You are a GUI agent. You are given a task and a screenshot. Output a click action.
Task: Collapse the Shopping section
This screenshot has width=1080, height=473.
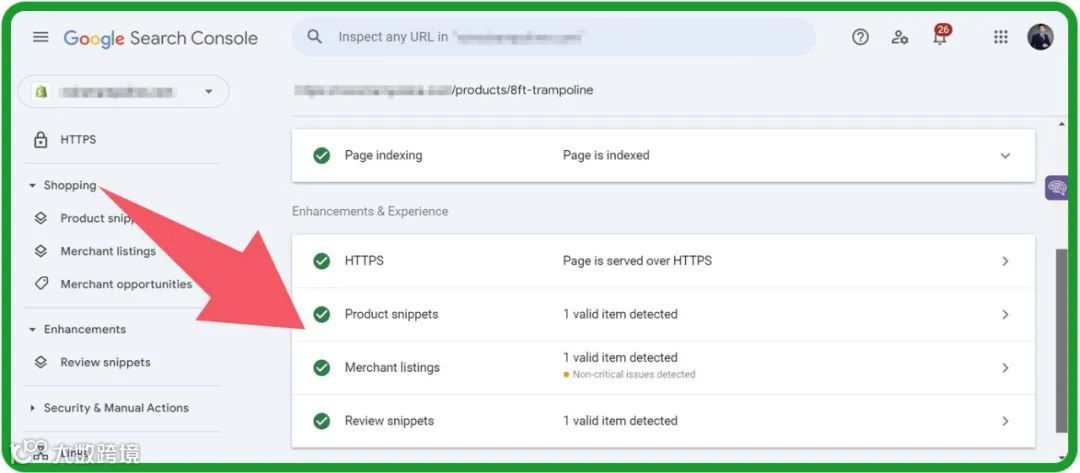click(x=32, y=186)
